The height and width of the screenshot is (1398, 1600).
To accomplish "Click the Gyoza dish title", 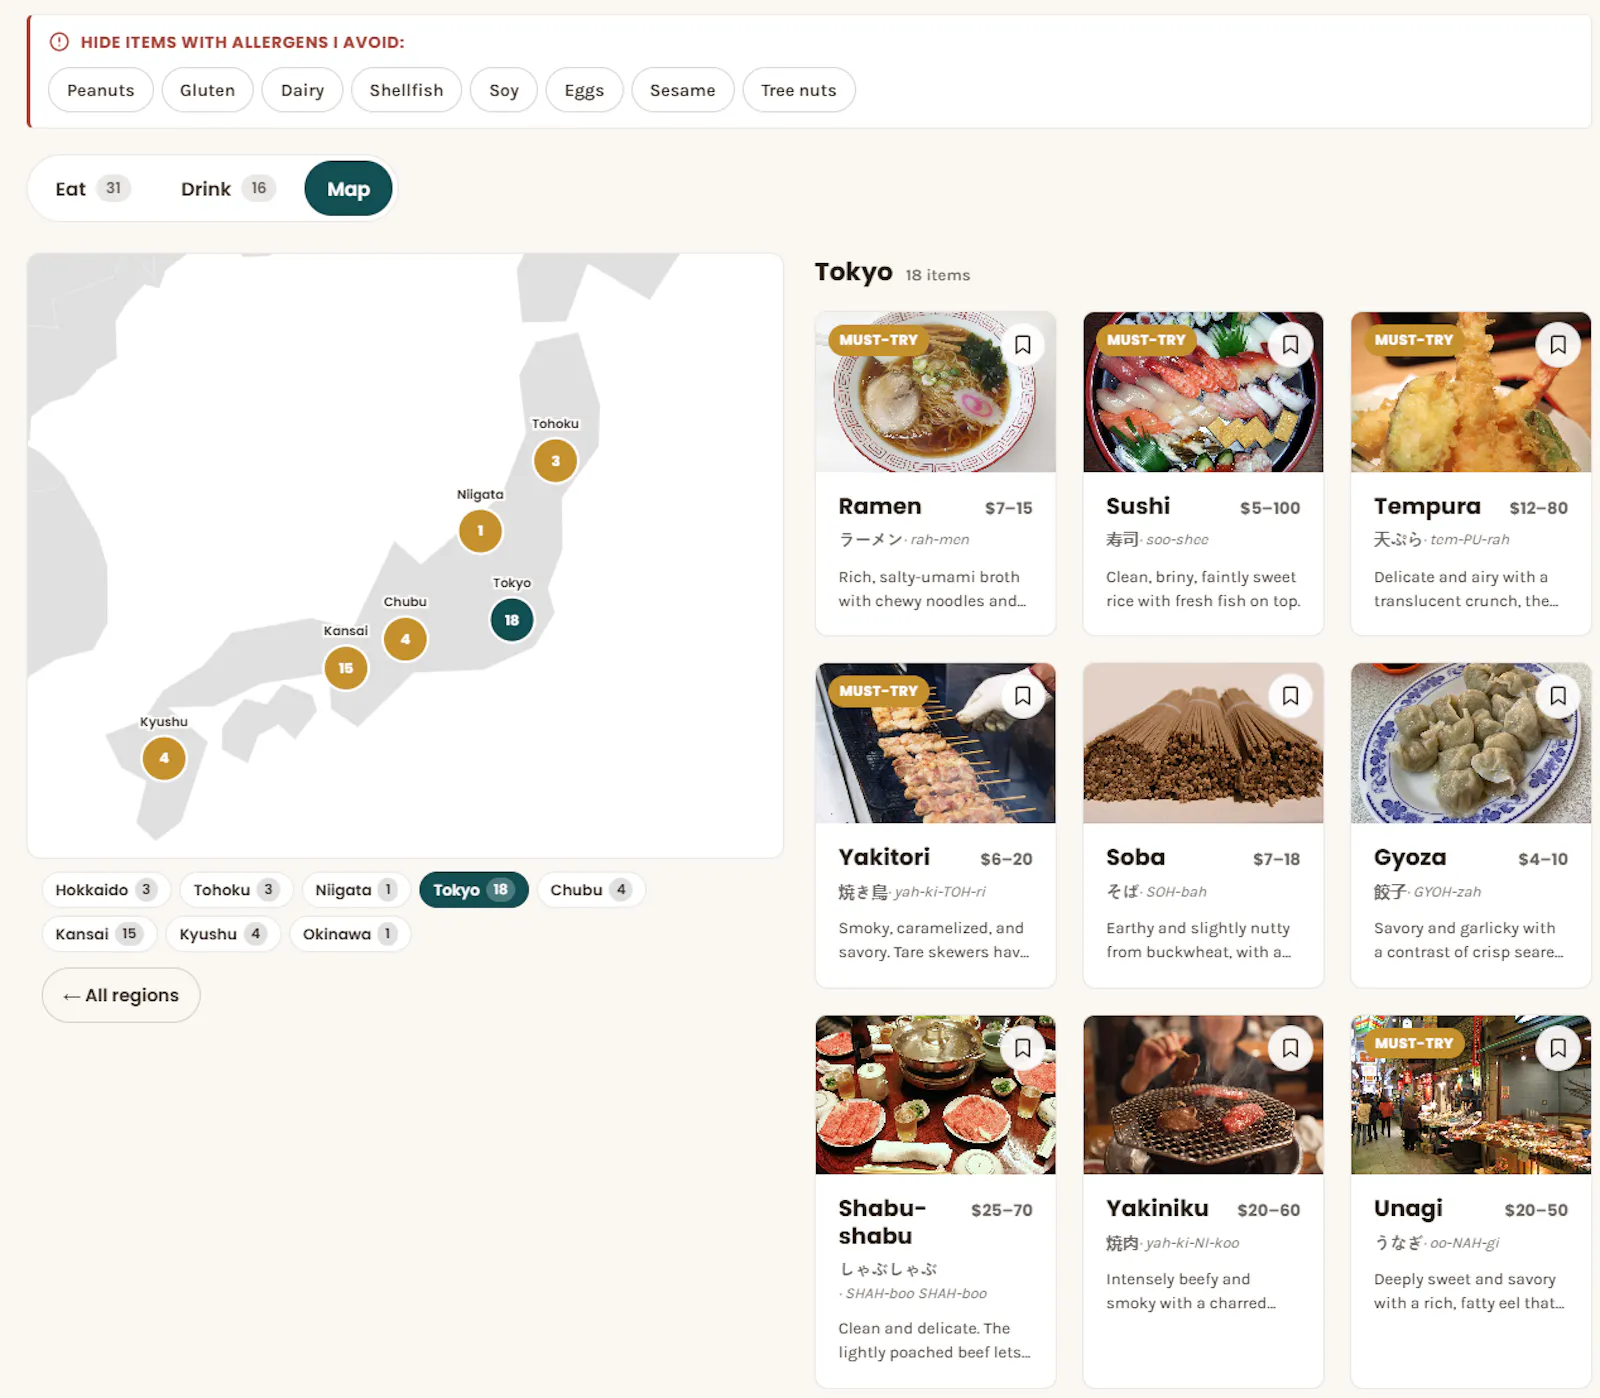I will (x=1410, y=858).
